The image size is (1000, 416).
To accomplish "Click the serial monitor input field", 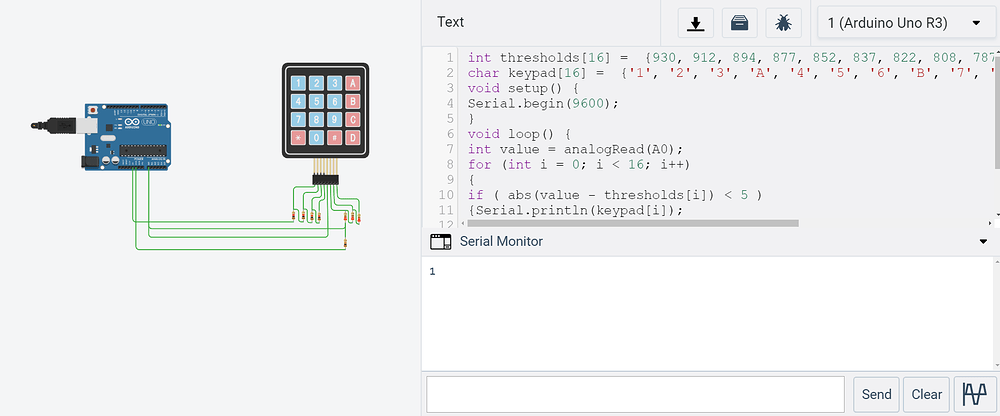I will pos(636,394).
